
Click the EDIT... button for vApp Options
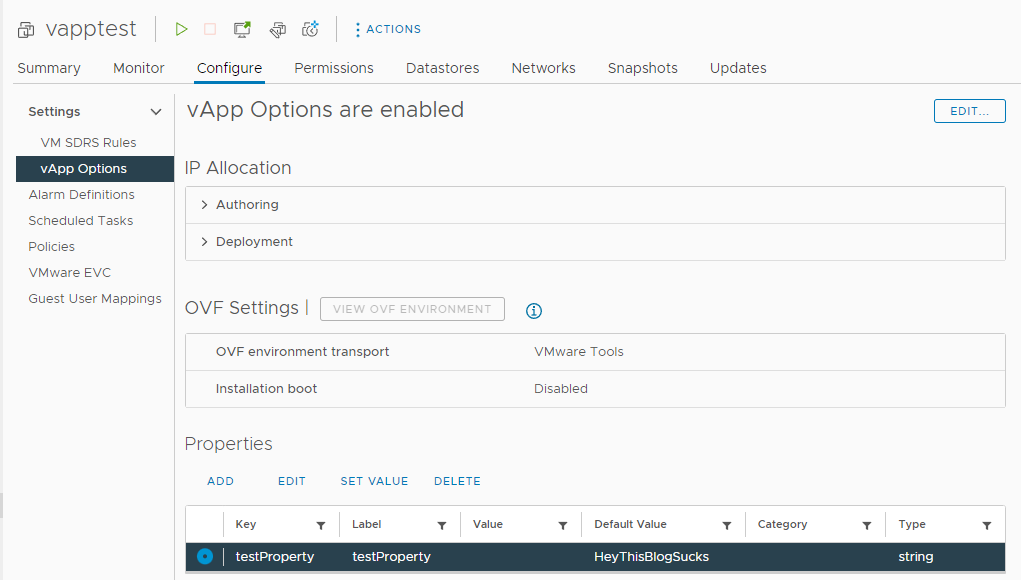[x=969, y=111]
